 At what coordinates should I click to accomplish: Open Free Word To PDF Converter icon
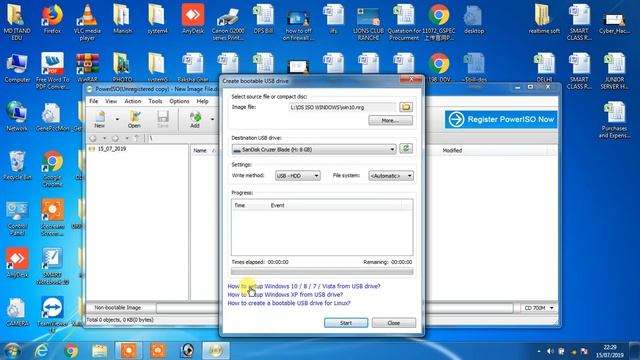(x=52, y=71)
